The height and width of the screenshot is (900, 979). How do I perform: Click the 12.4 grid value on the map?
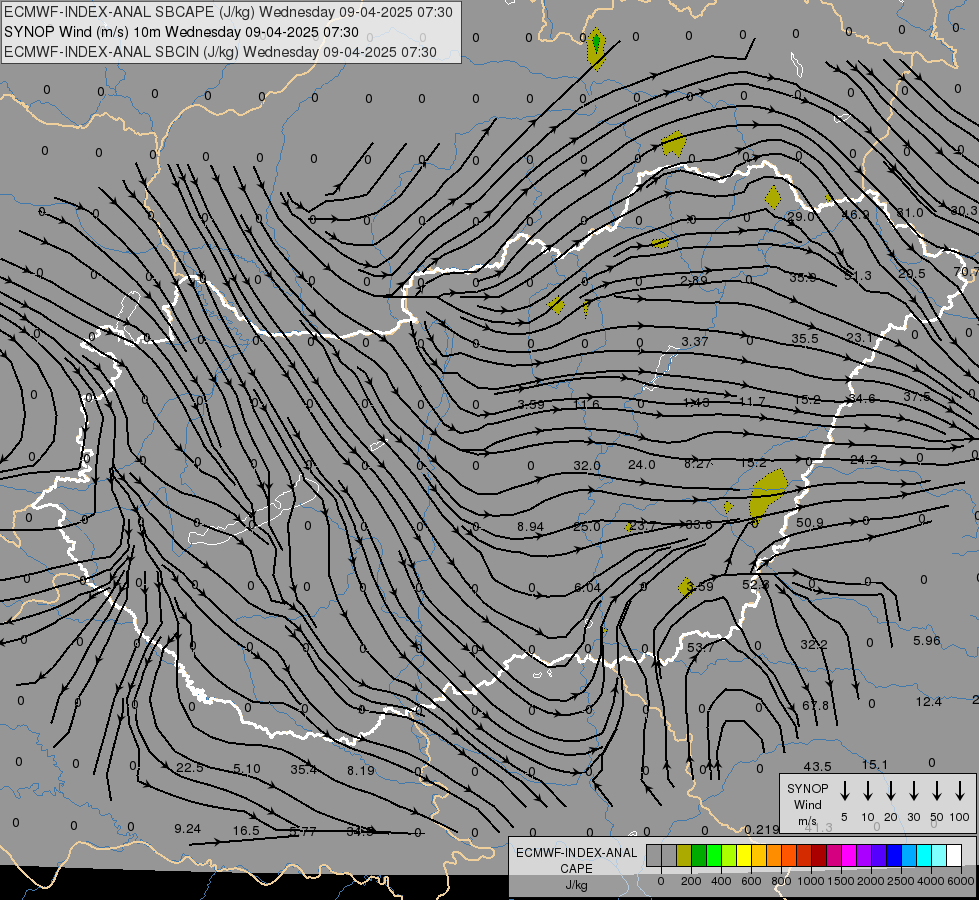click(x=928, y=702)
